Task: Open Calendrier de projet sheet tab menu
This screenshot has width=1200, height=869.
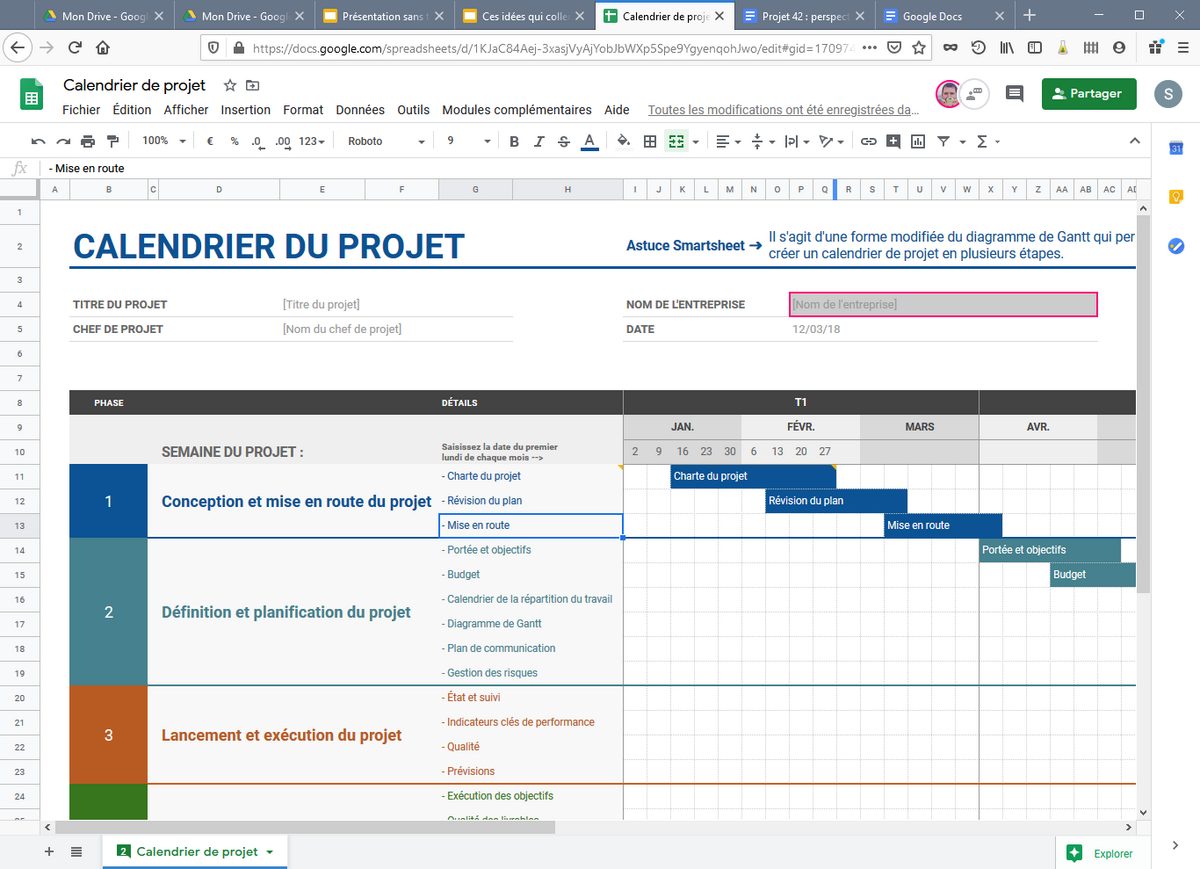Action: 269,852
